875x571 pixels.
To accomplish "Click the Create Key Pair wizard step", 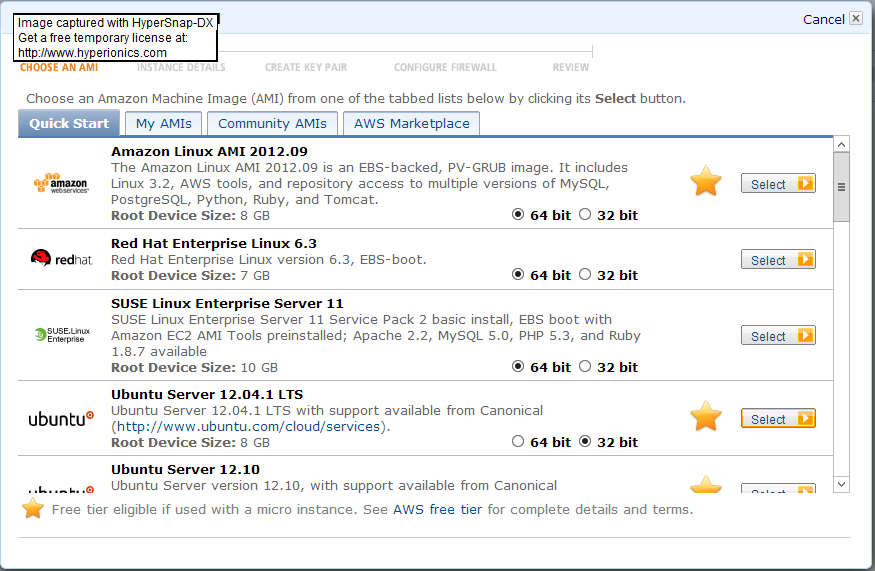I will [x=306, y=68].
